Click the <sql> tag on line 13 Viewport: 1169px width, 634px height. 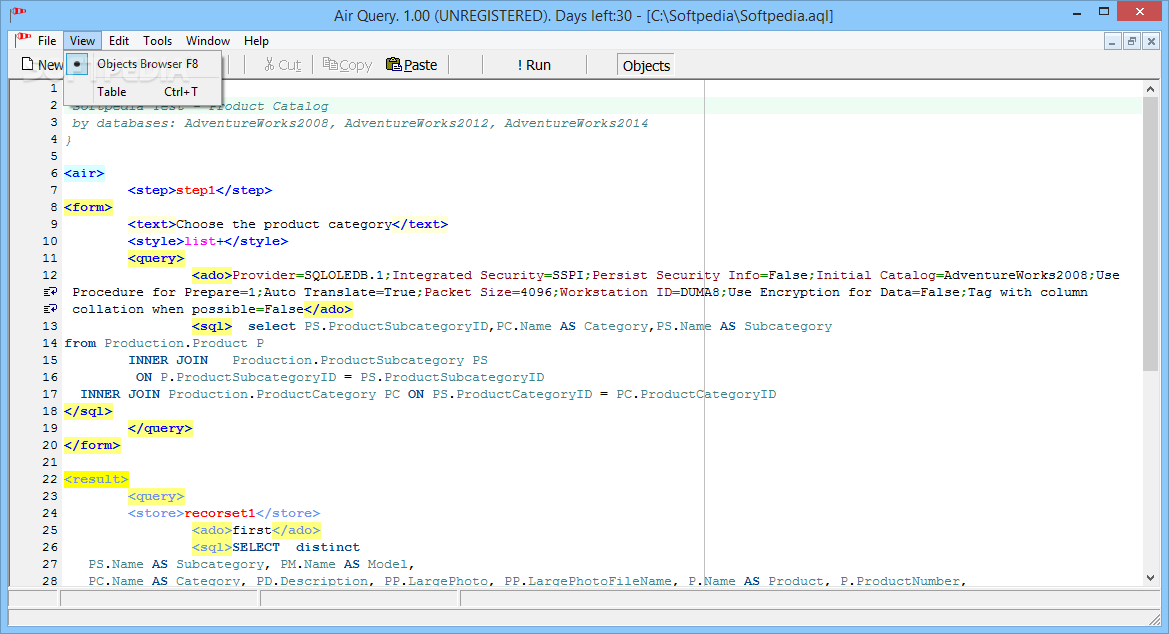click(x=212, y=327)
